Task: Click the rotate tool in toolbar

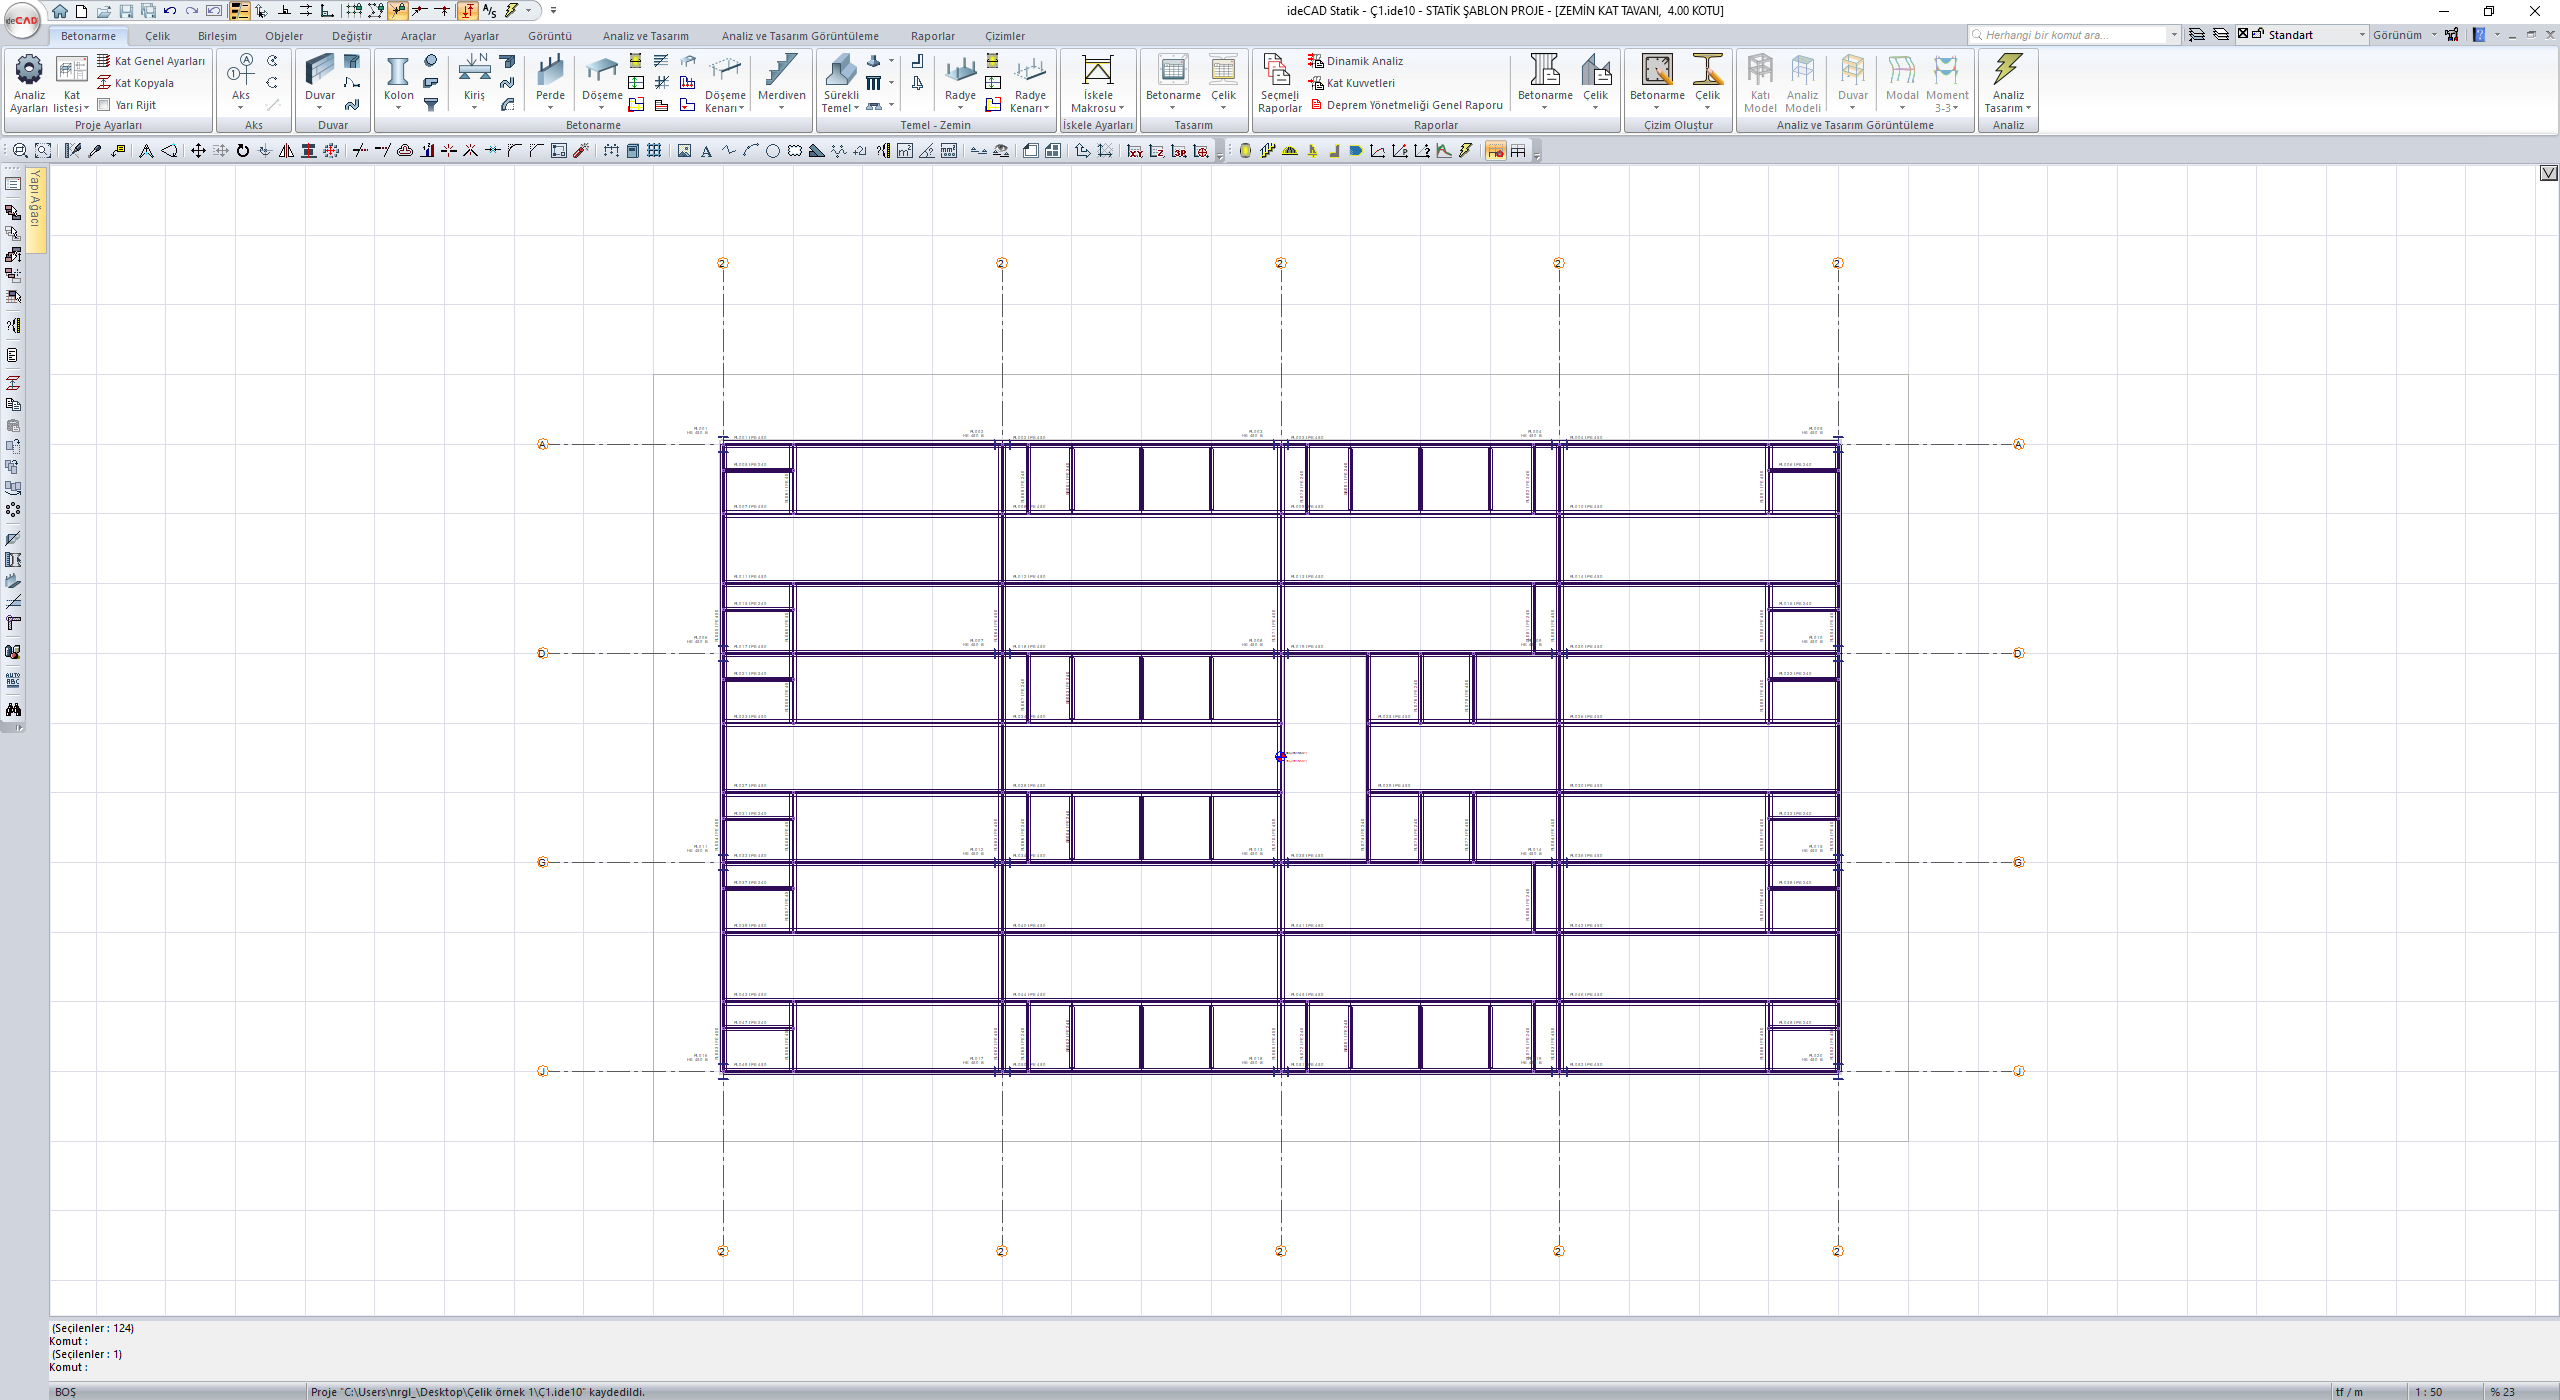Action: click(243, 151)
